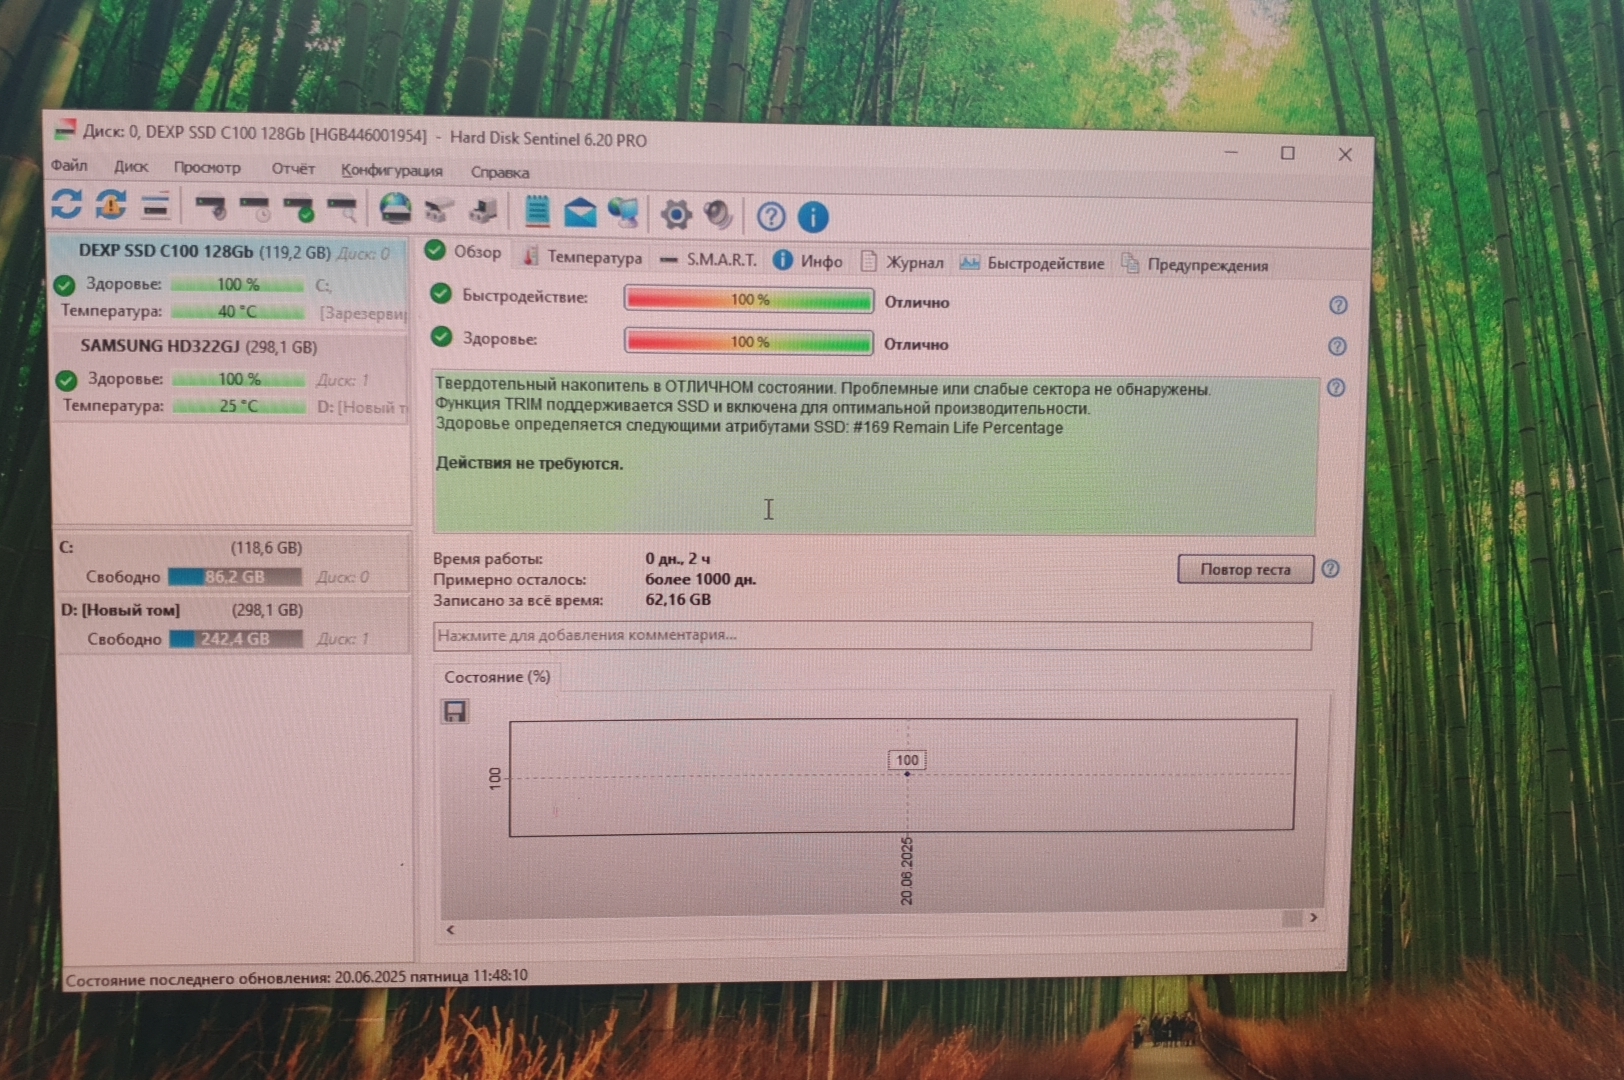Click help icon next to Повтор теста
The height and width of the screenshot is (1080, 1624).
pyautogui.click(x=1330, y=568)
